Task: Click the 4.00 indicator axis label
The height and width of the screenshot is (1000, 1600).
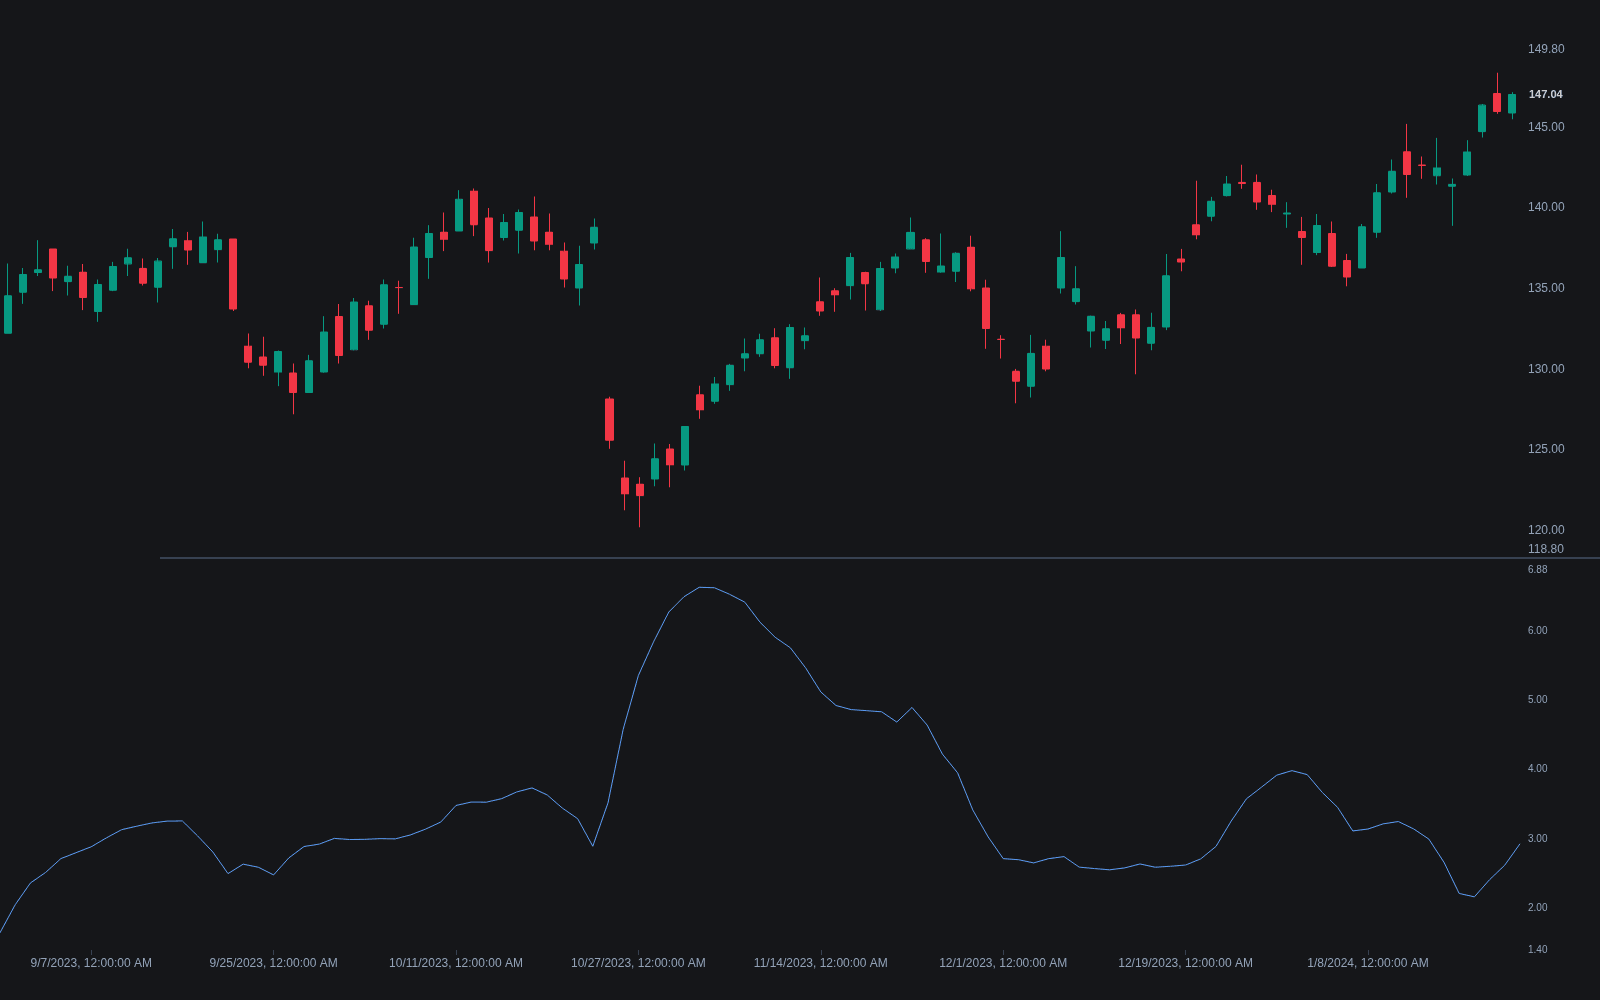Action: coord(1537,769)
